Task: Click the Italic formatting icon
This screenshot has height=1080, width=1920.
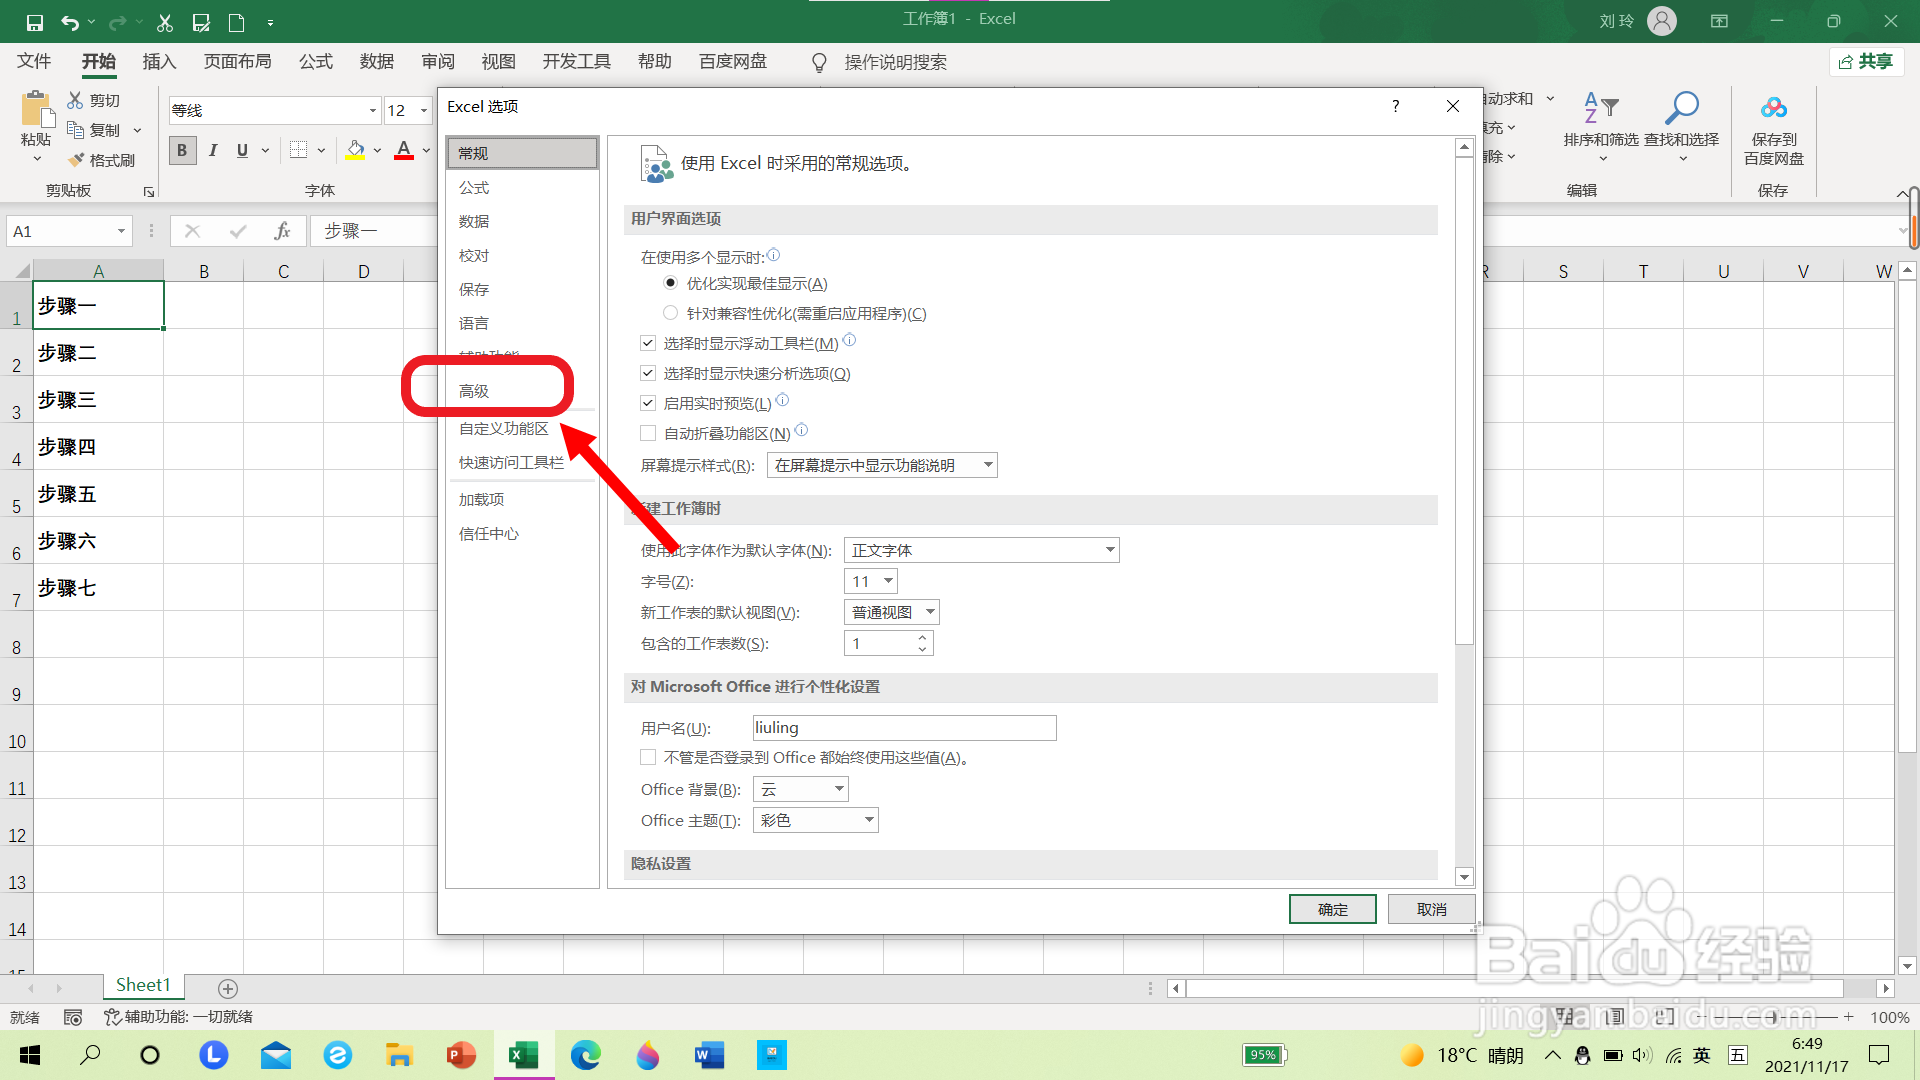Action: tap(213, 151)
